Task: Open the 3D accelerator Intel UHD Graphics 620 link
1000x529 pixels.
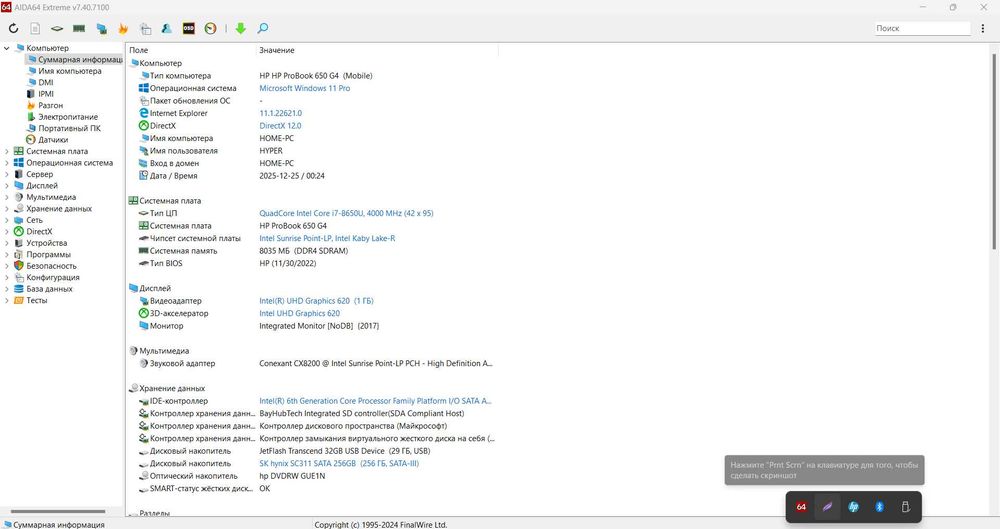Action: pyautogui.click(x=300, y=313)
